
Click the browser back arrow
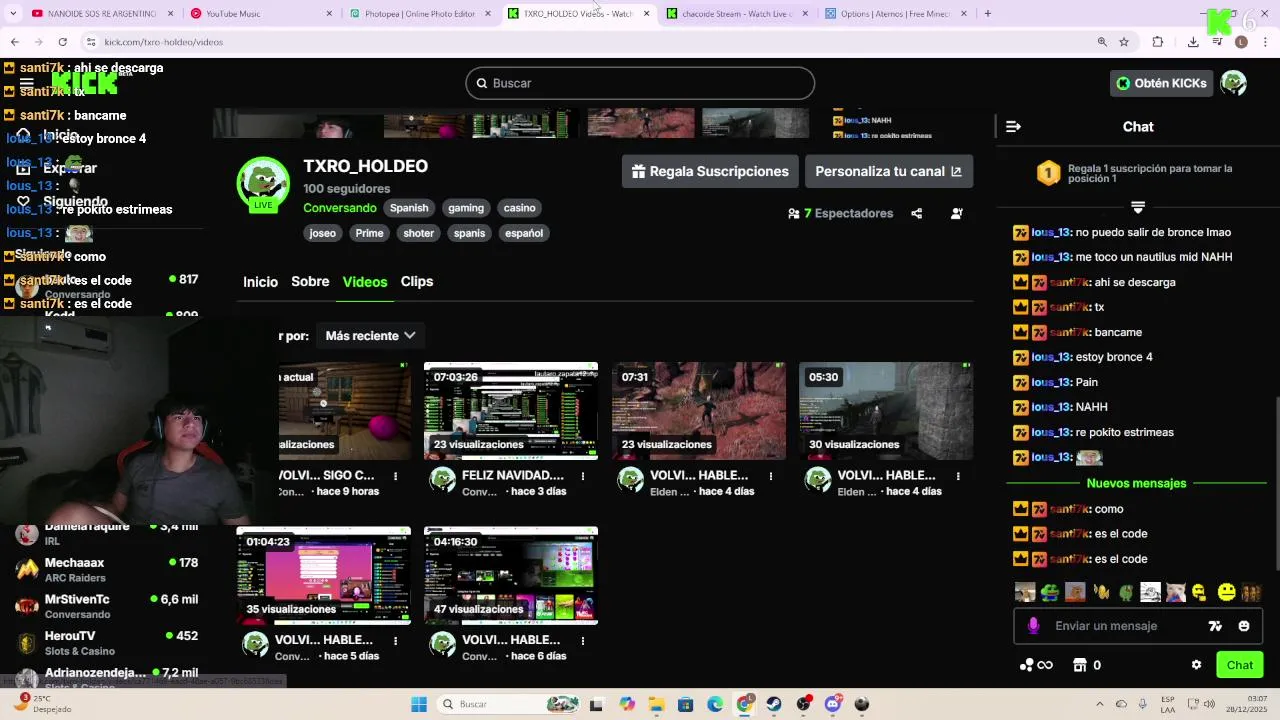point(15,42)
